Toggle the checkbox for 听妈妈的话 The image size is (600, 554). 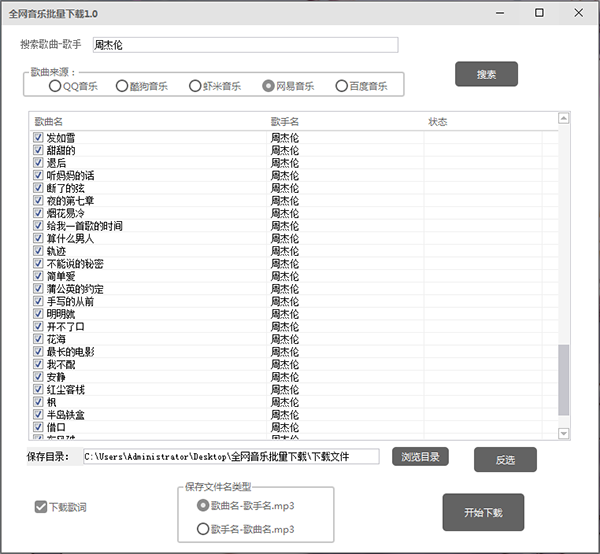click(x=38, y=176)
